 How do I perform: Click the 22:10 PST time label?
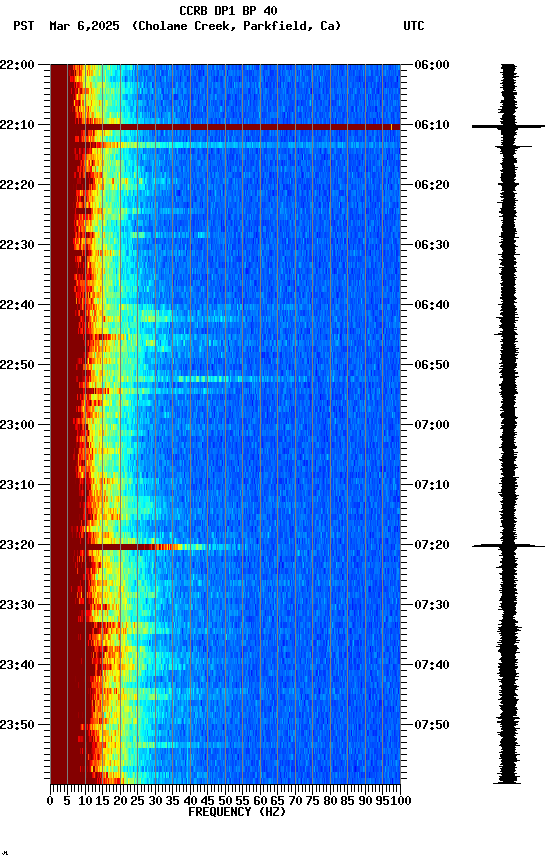point(17,125)
